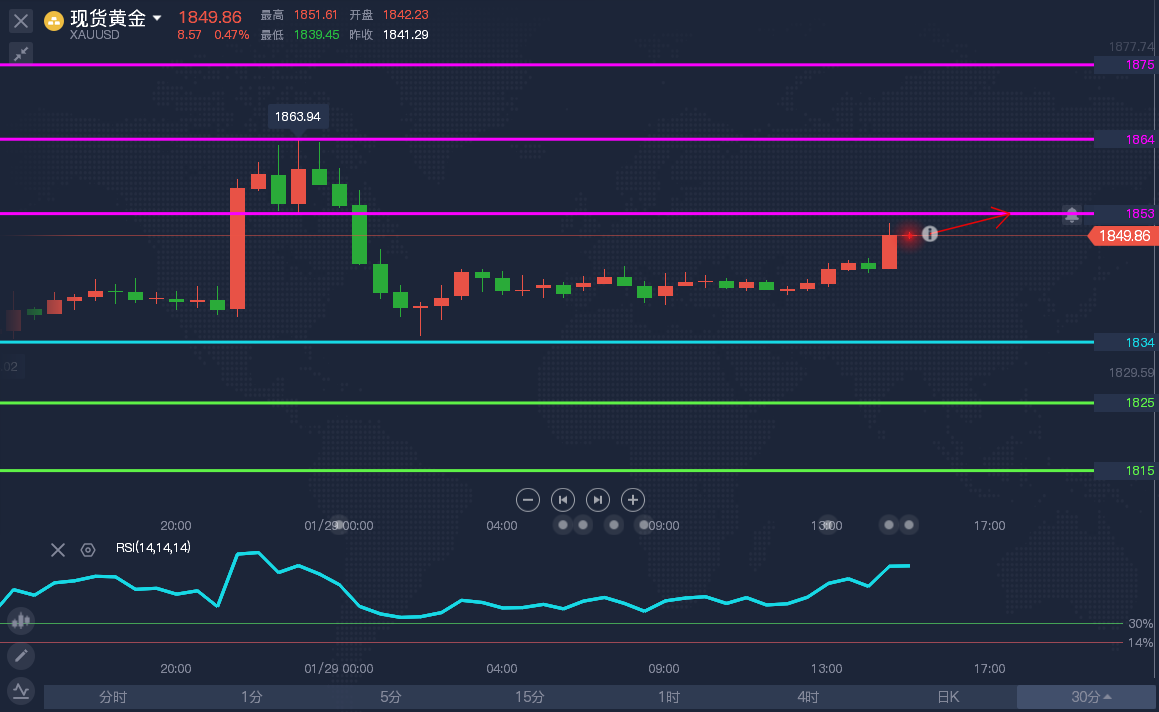The height and width of the screenshot is (712, 1159).
Task: Click the 1849.86 current price tag
Action: click(x=1124, y=236)
